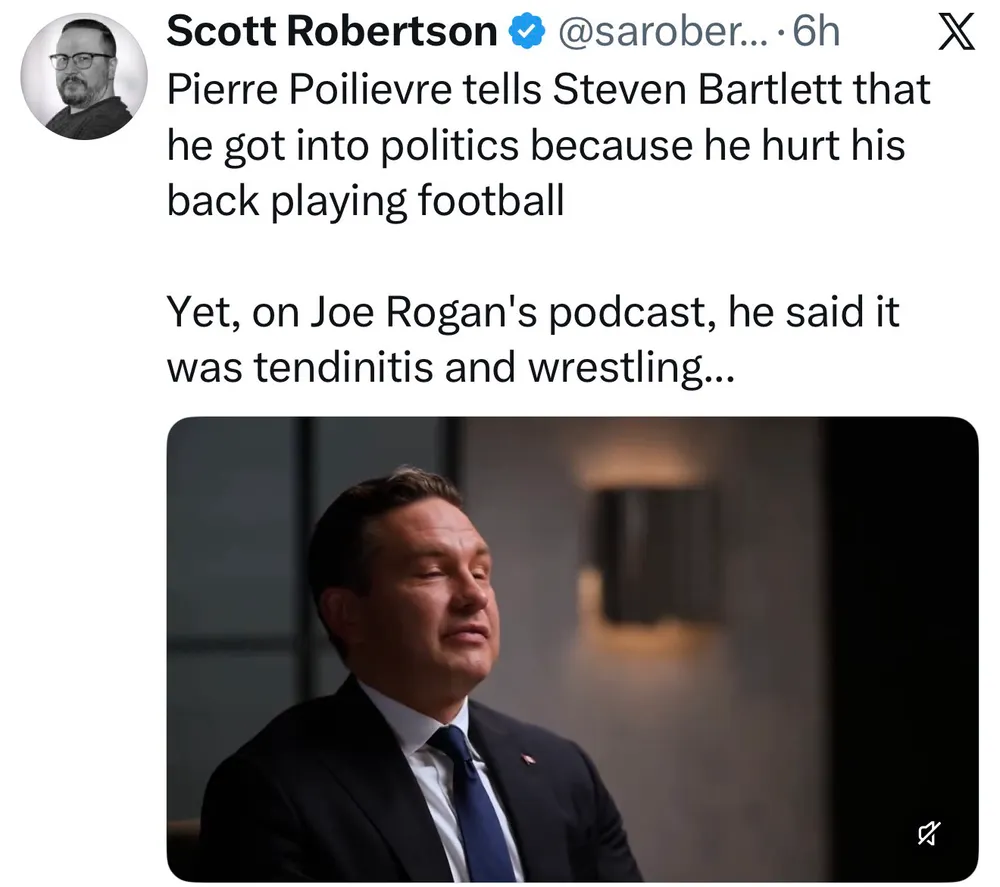
Task: Open Scott Robertson's profile picture
Action: [84, 77]
